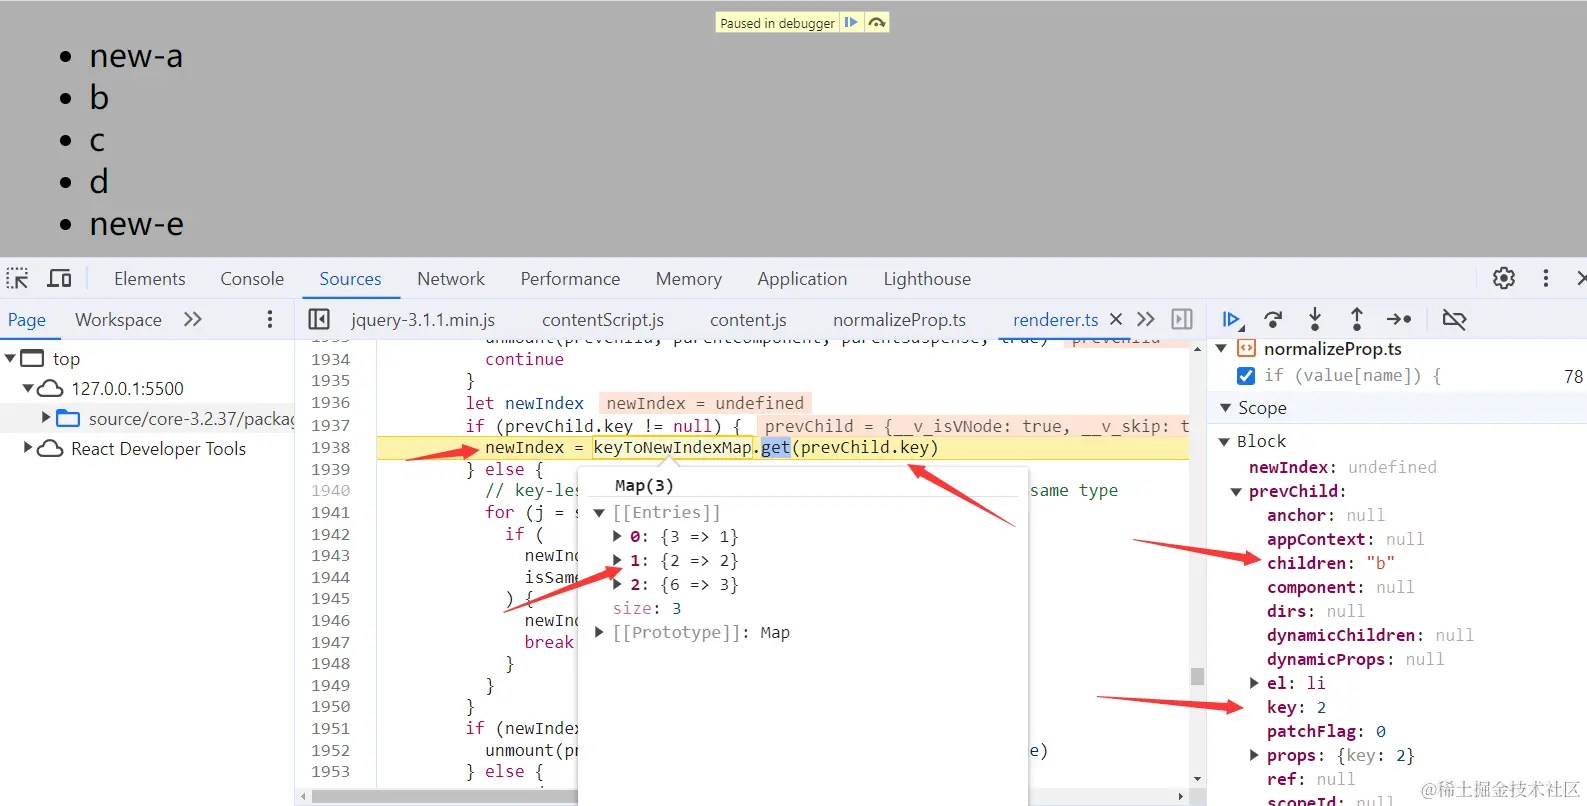
Task: Toggle the debugger sidebar icon
Action: (1182, 319)
